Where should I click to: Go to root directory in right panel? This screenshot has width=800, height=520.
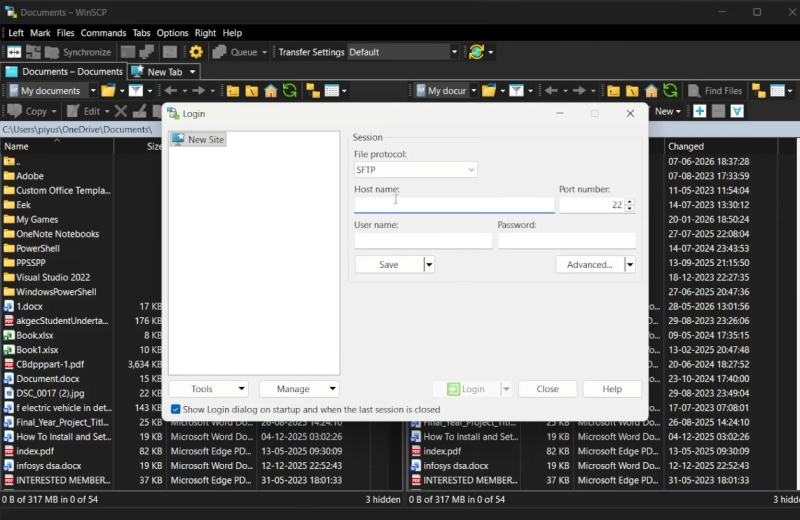click(x=632, y=91)
